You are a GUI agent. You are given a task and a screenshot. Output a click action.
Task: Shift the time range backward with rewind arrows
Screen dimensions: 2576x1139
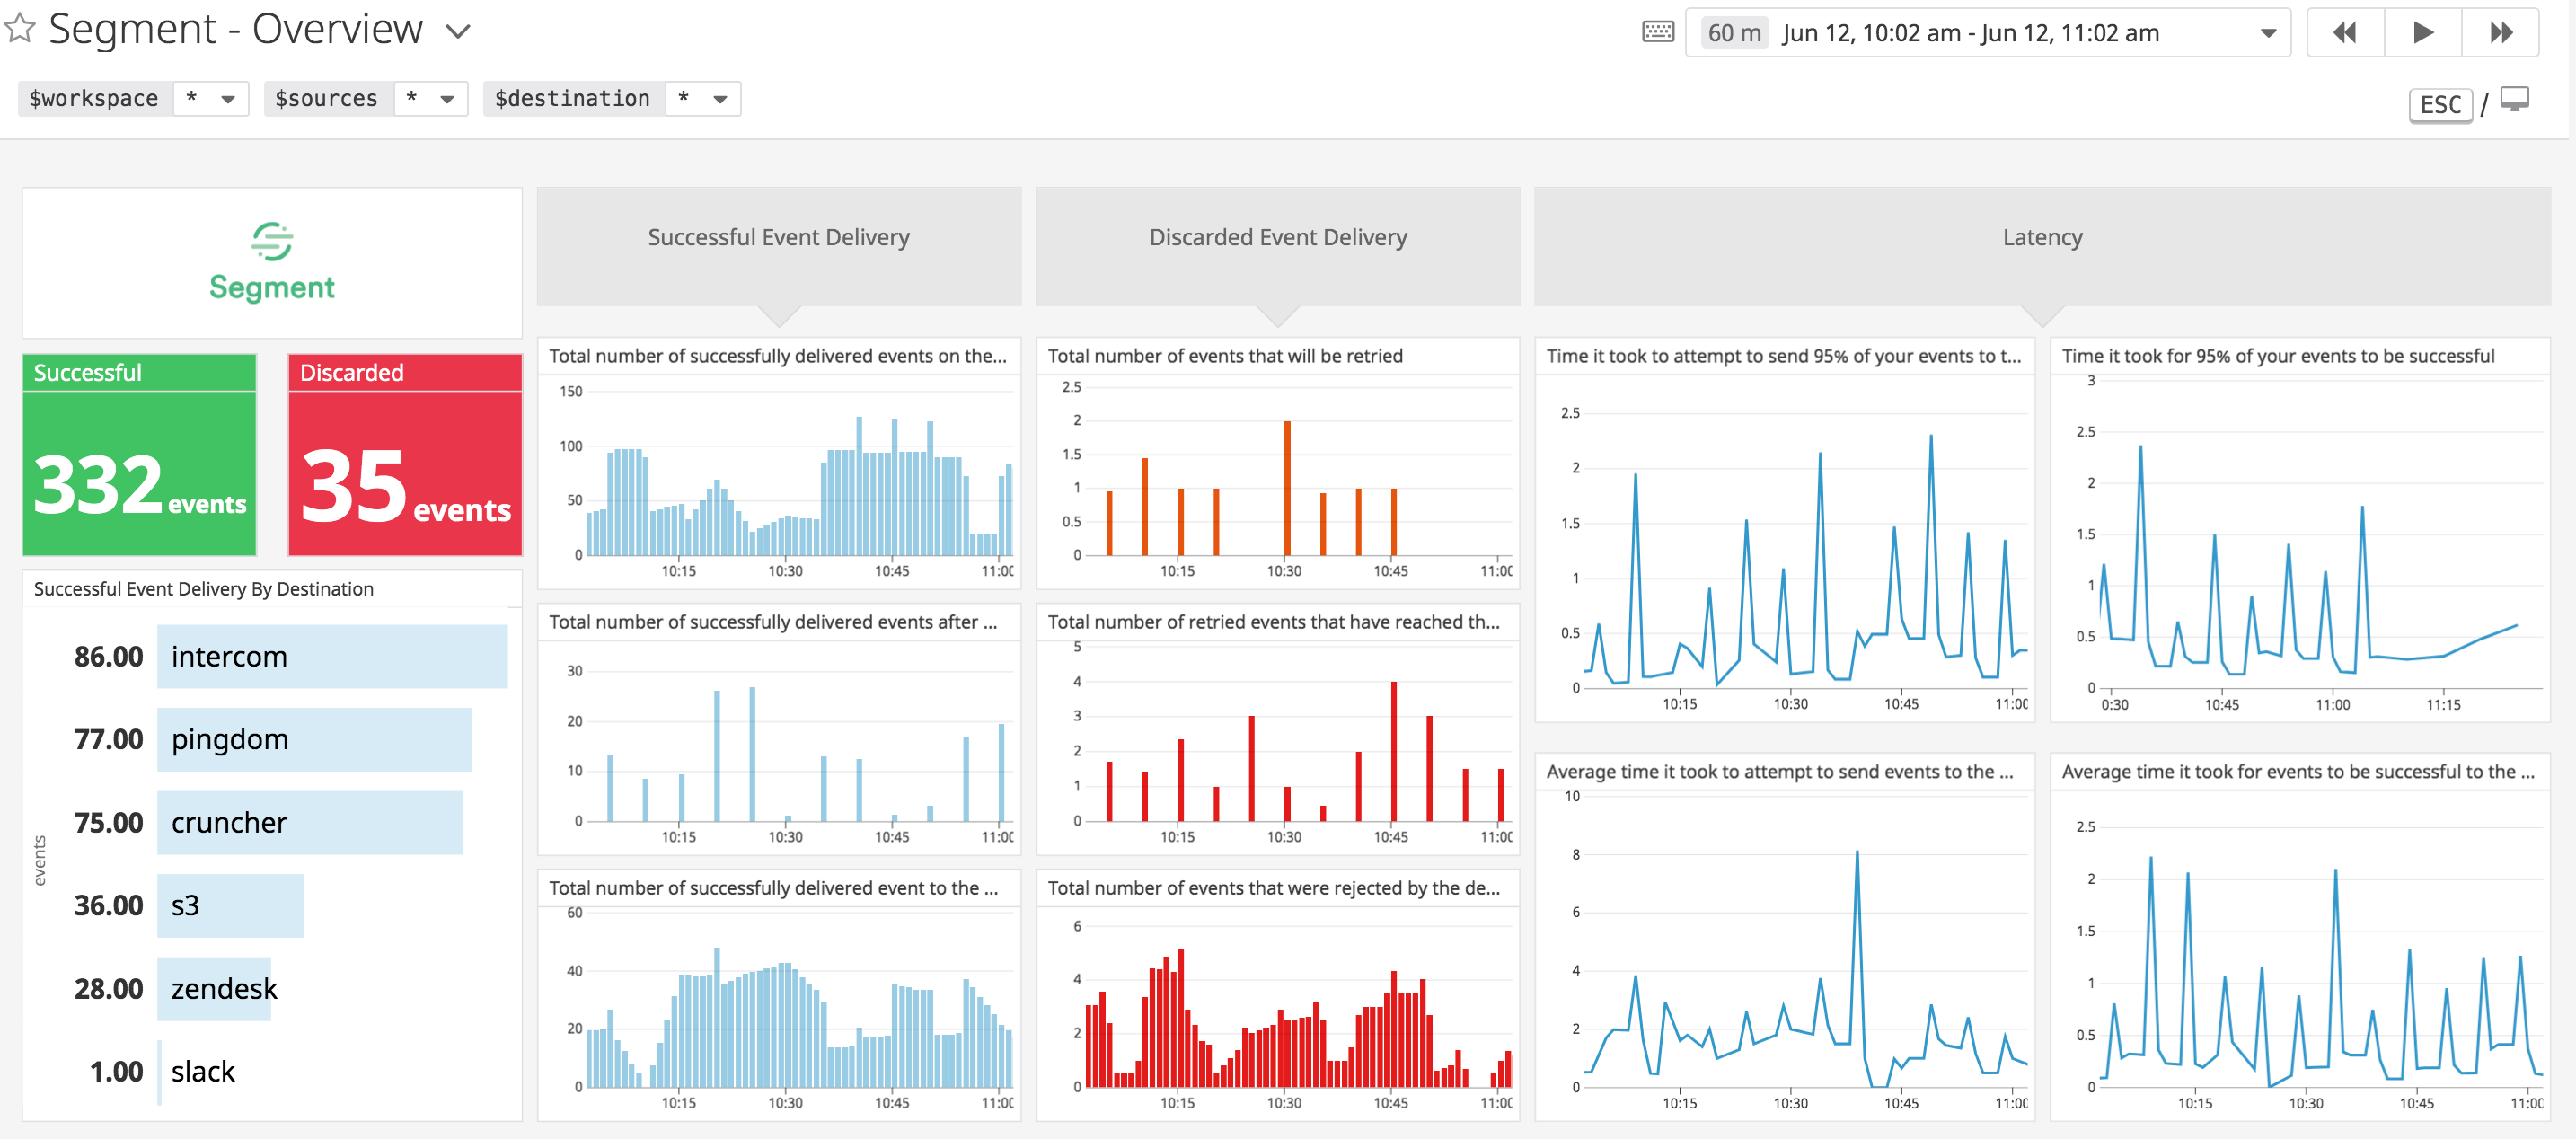pyautogui.click(x=2344, y=31)
